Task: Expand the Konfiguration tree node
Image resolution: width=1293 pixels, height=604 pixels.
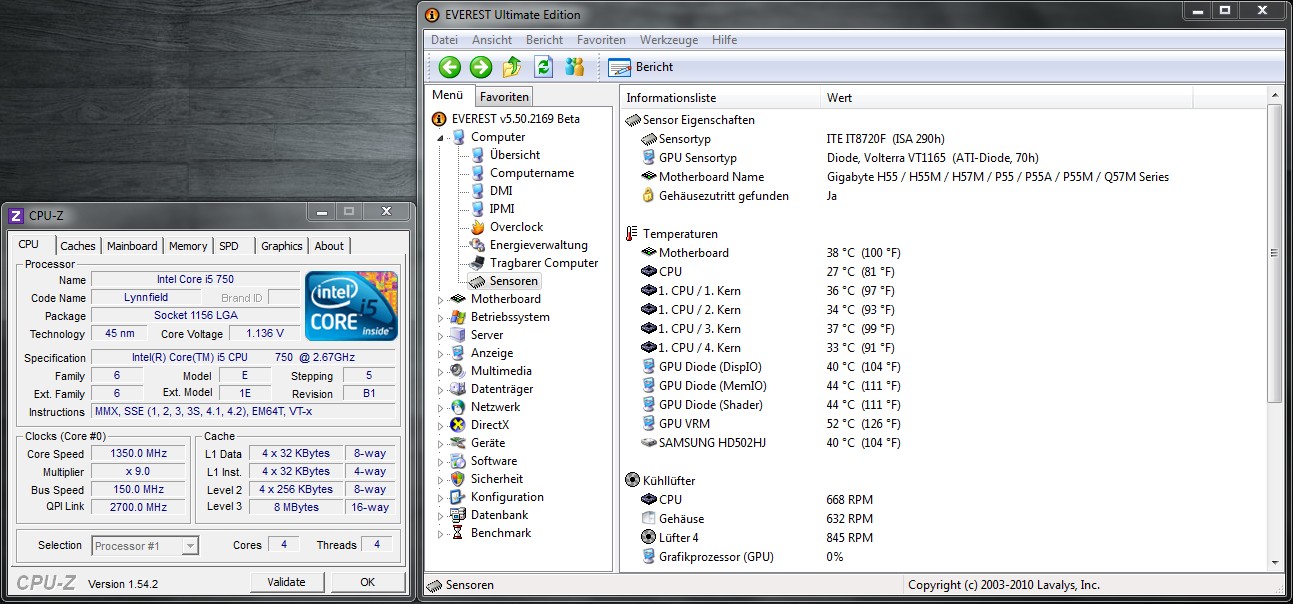Action: (441, 497)
